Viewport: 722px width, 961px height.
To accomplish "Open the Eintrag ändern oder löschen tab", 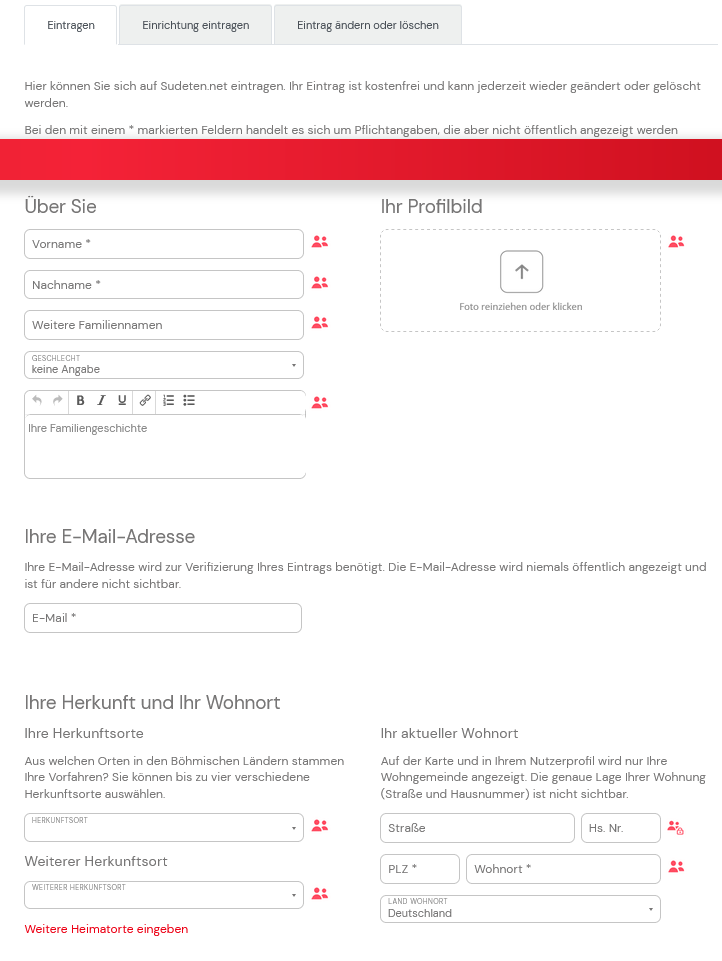I will (367, 25).
